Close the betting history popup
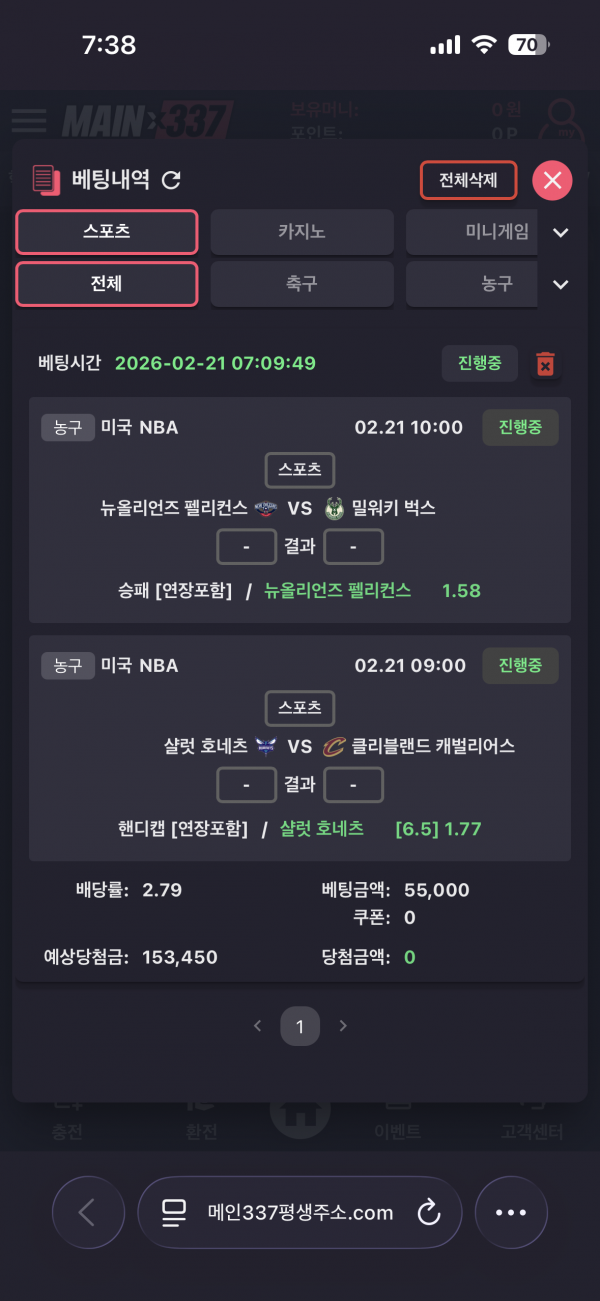 click(x=552, y=181)
